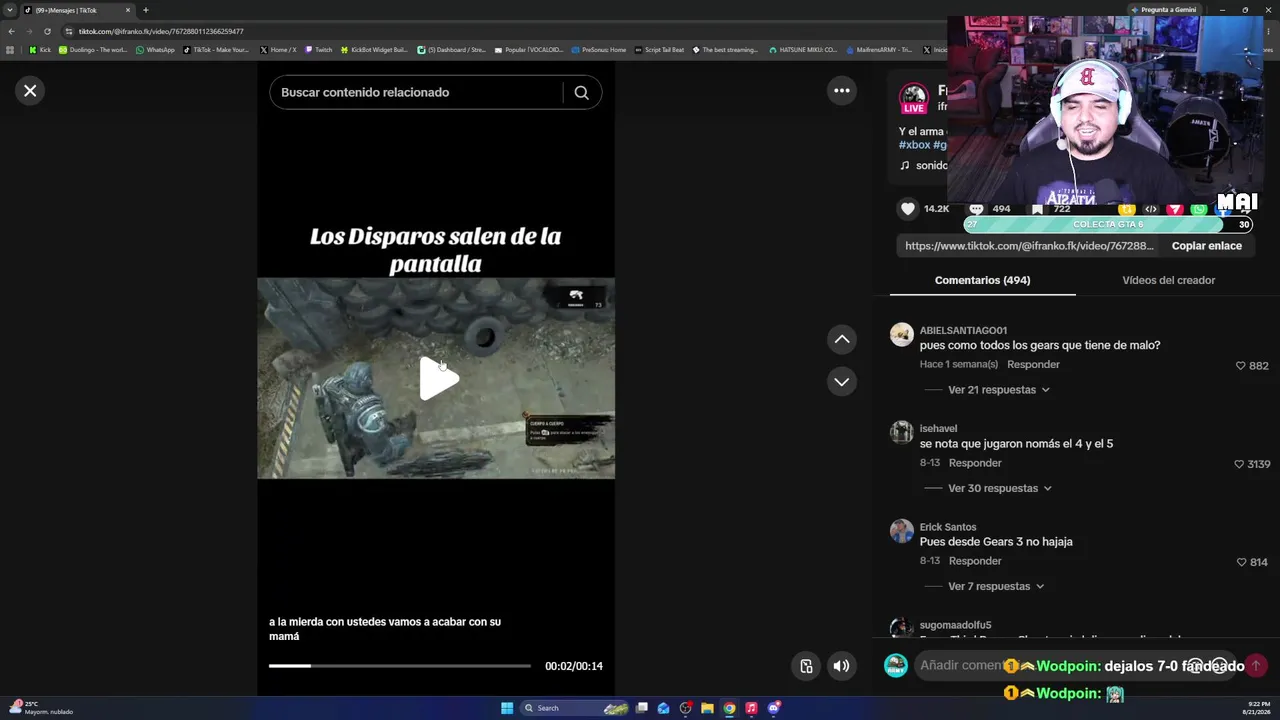
Task: Switch to Vídeos del creador tab
Action: [1168, 280]
